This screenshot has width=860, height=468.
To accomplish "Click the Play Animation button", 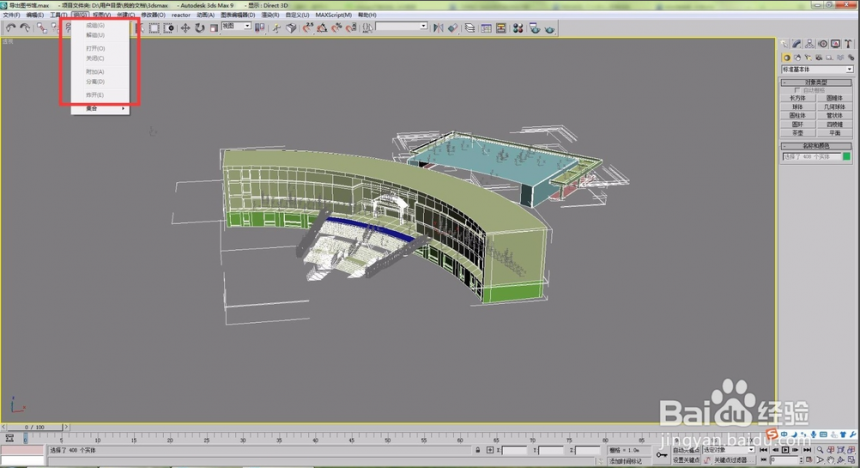I will point(785,450).
